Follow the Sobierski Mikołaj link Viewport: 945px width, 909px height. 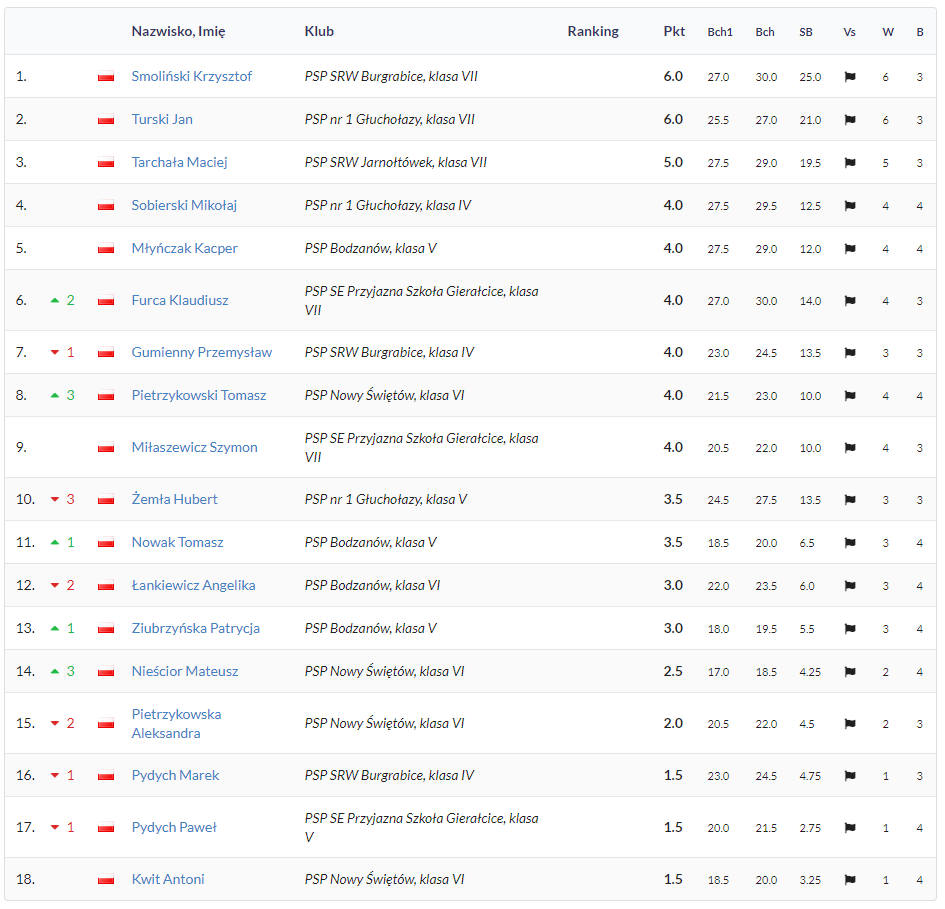[184, 206]
